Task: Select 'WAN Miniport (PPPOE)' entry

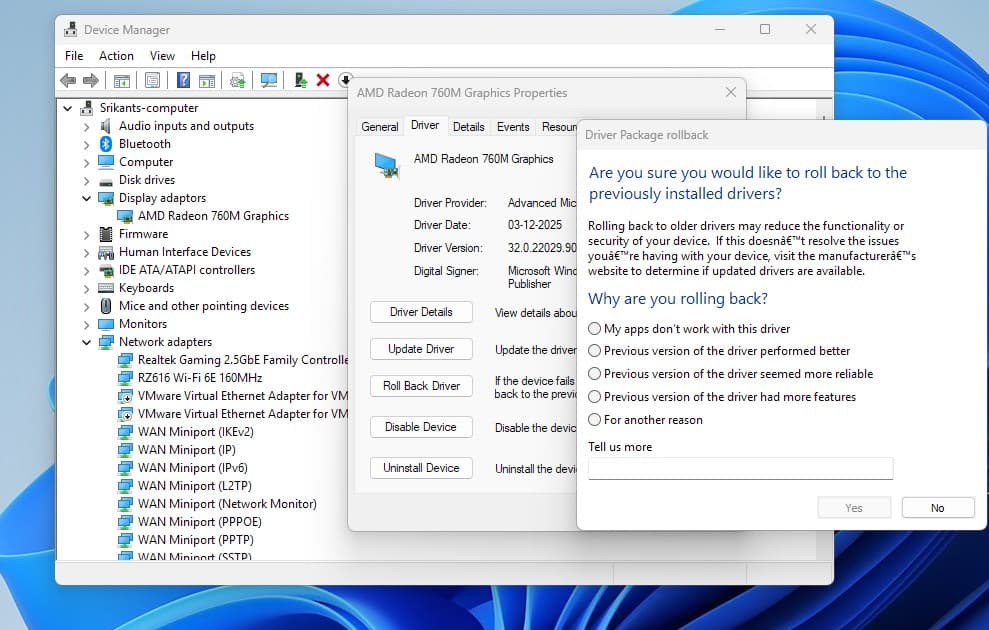Action: 199,522
